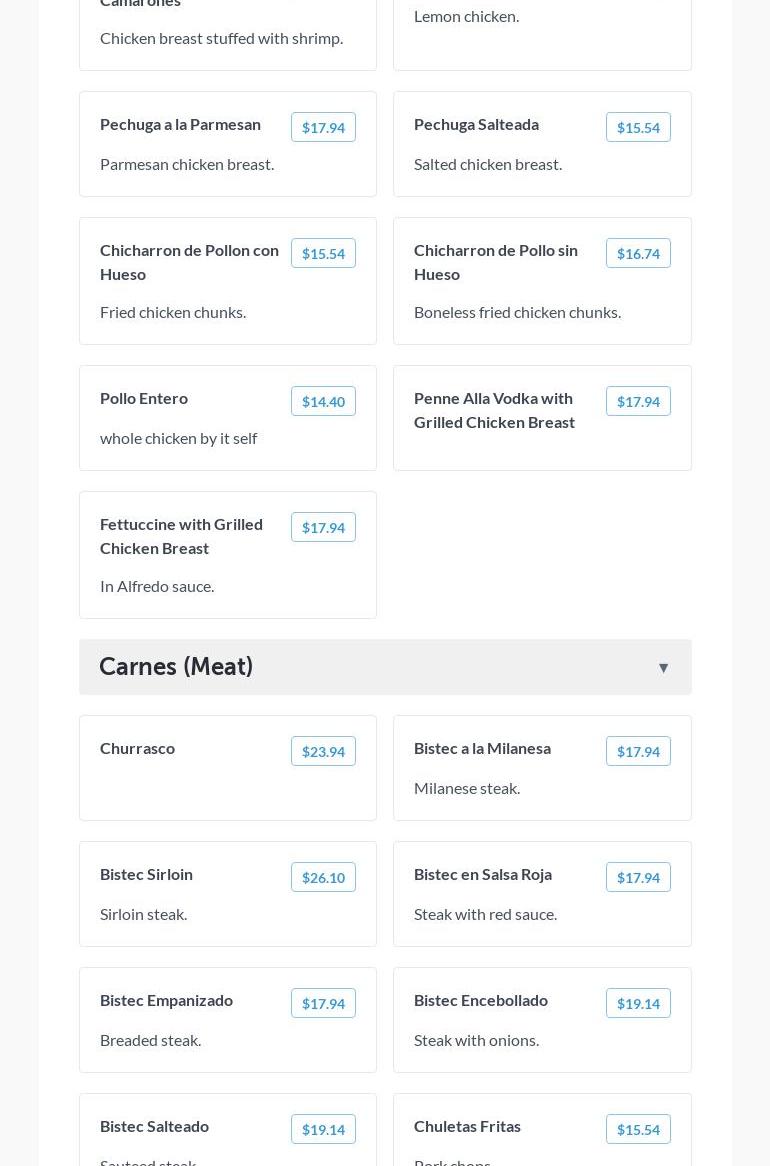Screen dimensions: 770x1166
Task: Add Fettuccine with Grilled Chicken Breast for $17.94
Action: 323,528
